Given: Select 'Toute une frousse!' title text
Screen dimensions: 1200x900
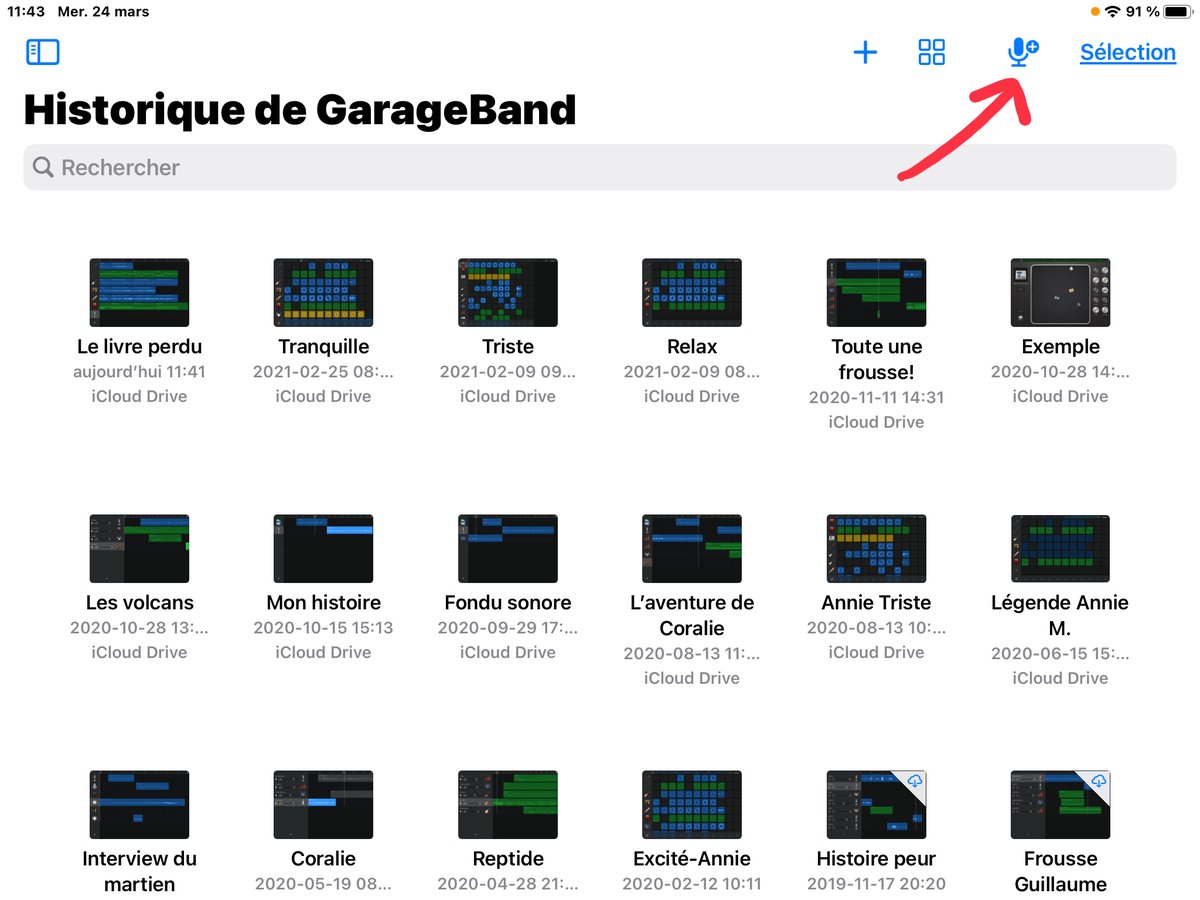Looking at the screenshot, I should pos(876,360).
